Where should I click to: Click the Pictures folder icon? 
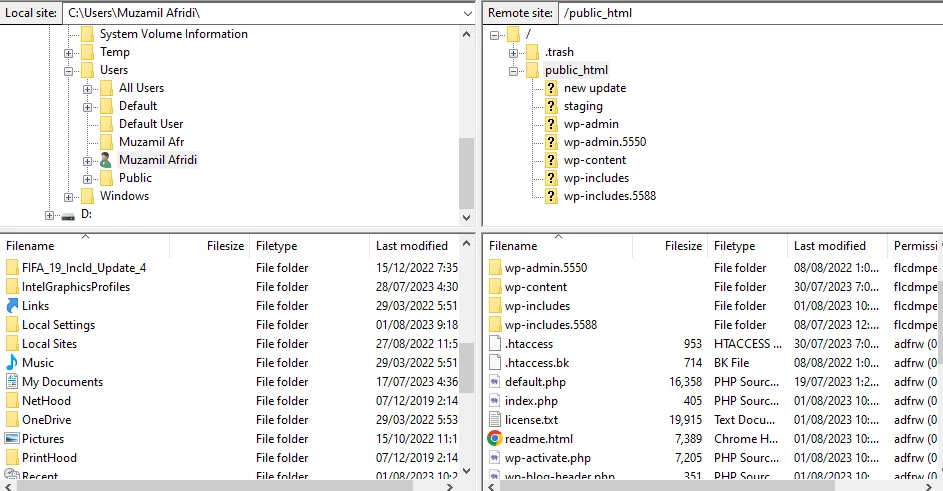[12, 439]
